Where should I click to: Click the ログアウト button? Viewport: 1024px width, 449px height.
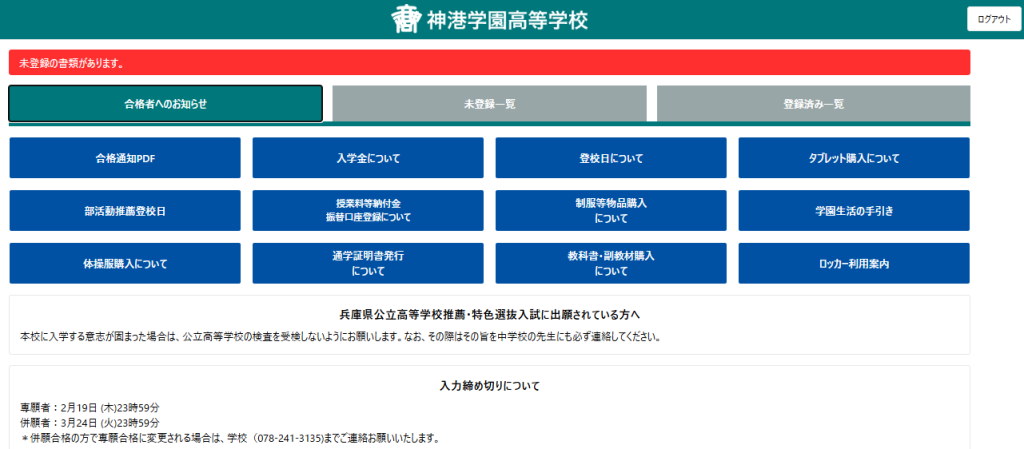994,19
